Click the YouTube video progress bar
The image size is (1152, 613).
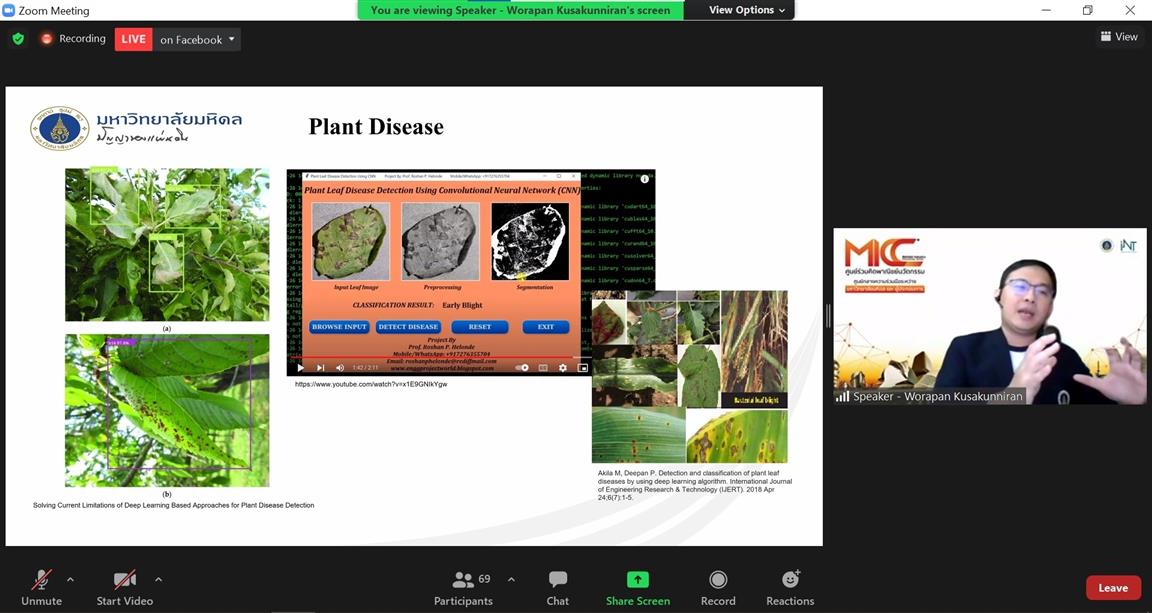[440, 356]
